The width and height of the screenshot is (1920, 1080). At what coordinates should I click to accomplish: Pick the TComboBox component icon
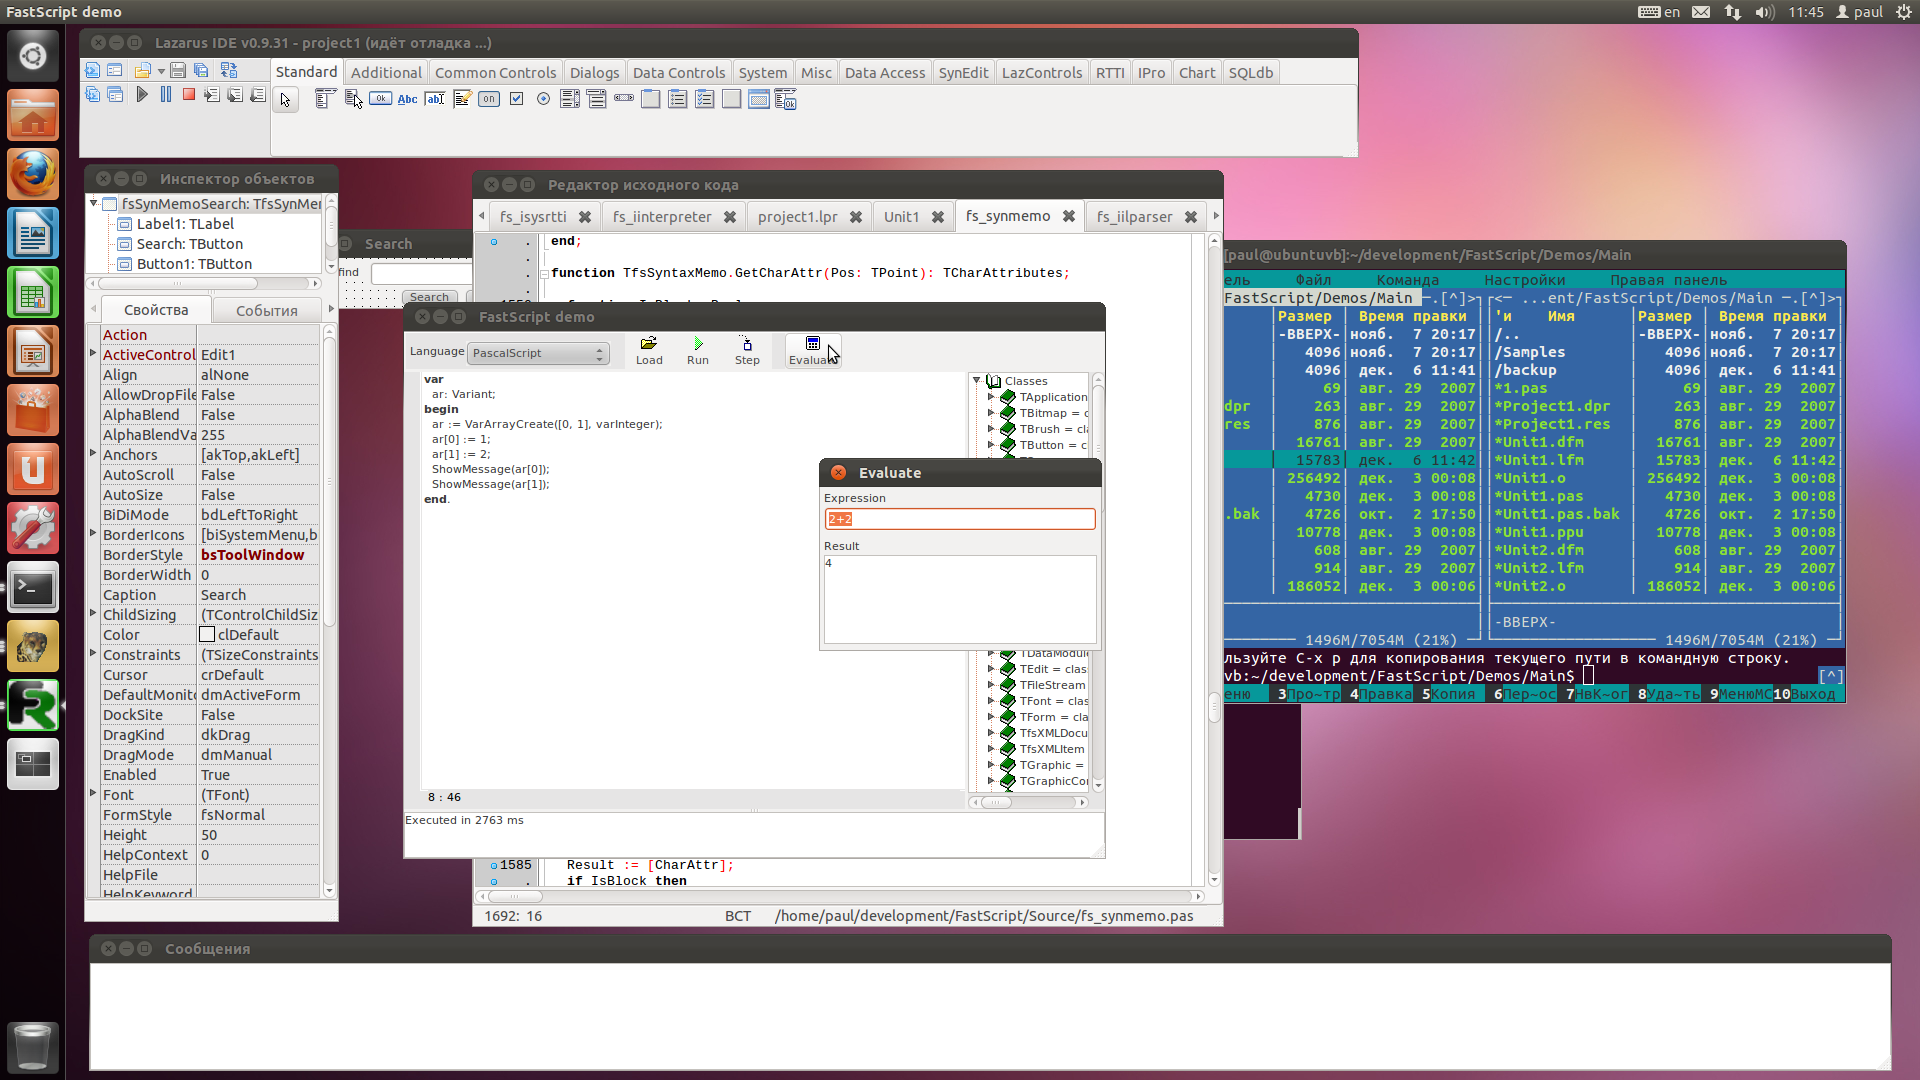pos(597,99)
